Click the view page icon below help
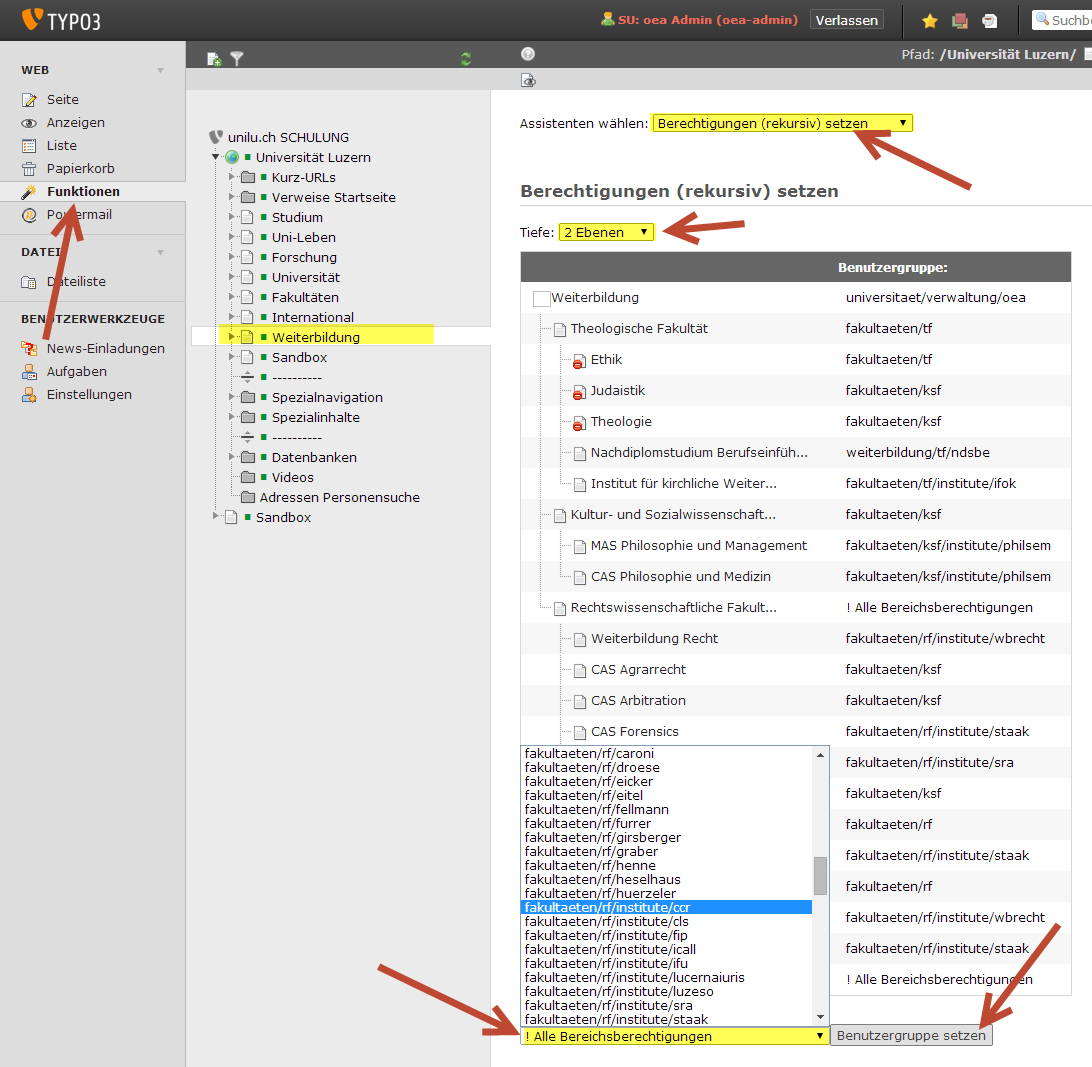 [x=529, y=81]
